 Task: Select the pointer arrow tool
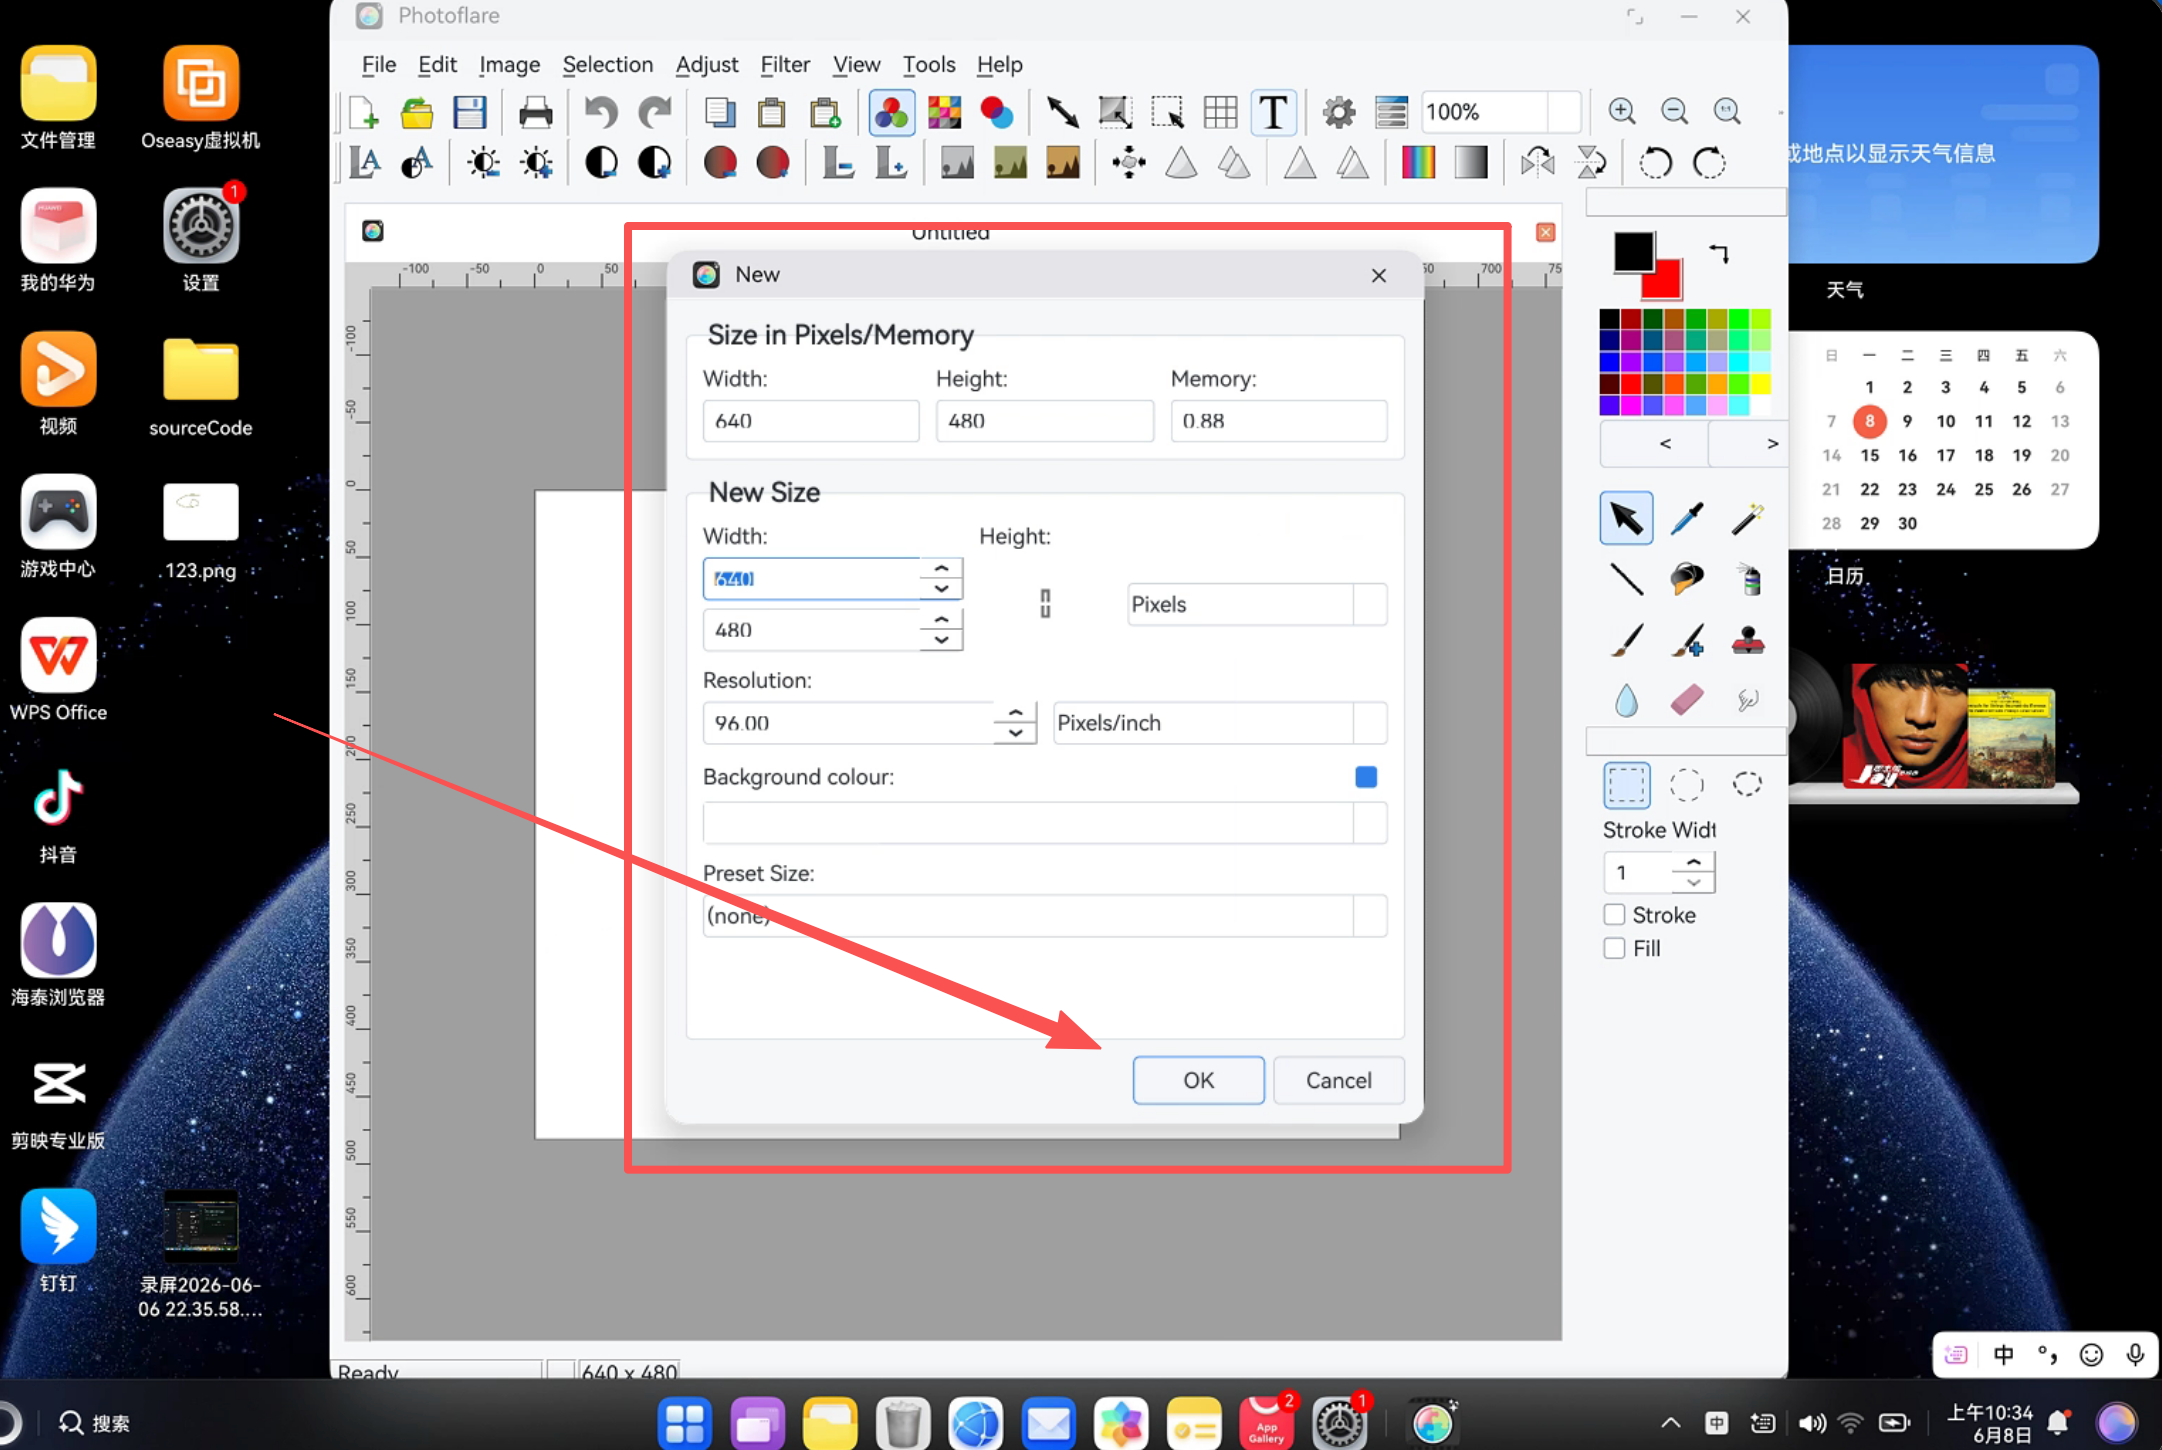click(x=1626, y=518)
